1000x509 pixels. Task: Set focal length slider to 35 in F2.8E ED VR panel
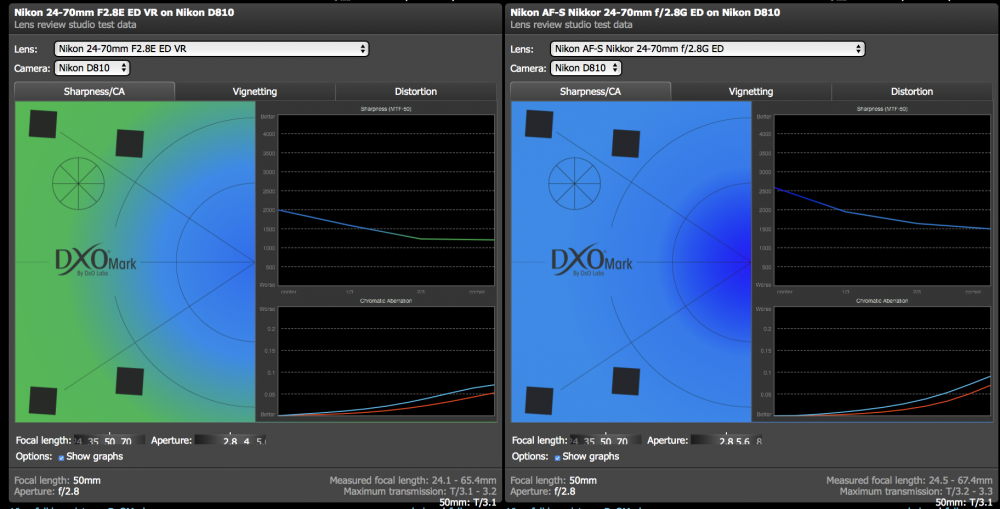[93, 441]
